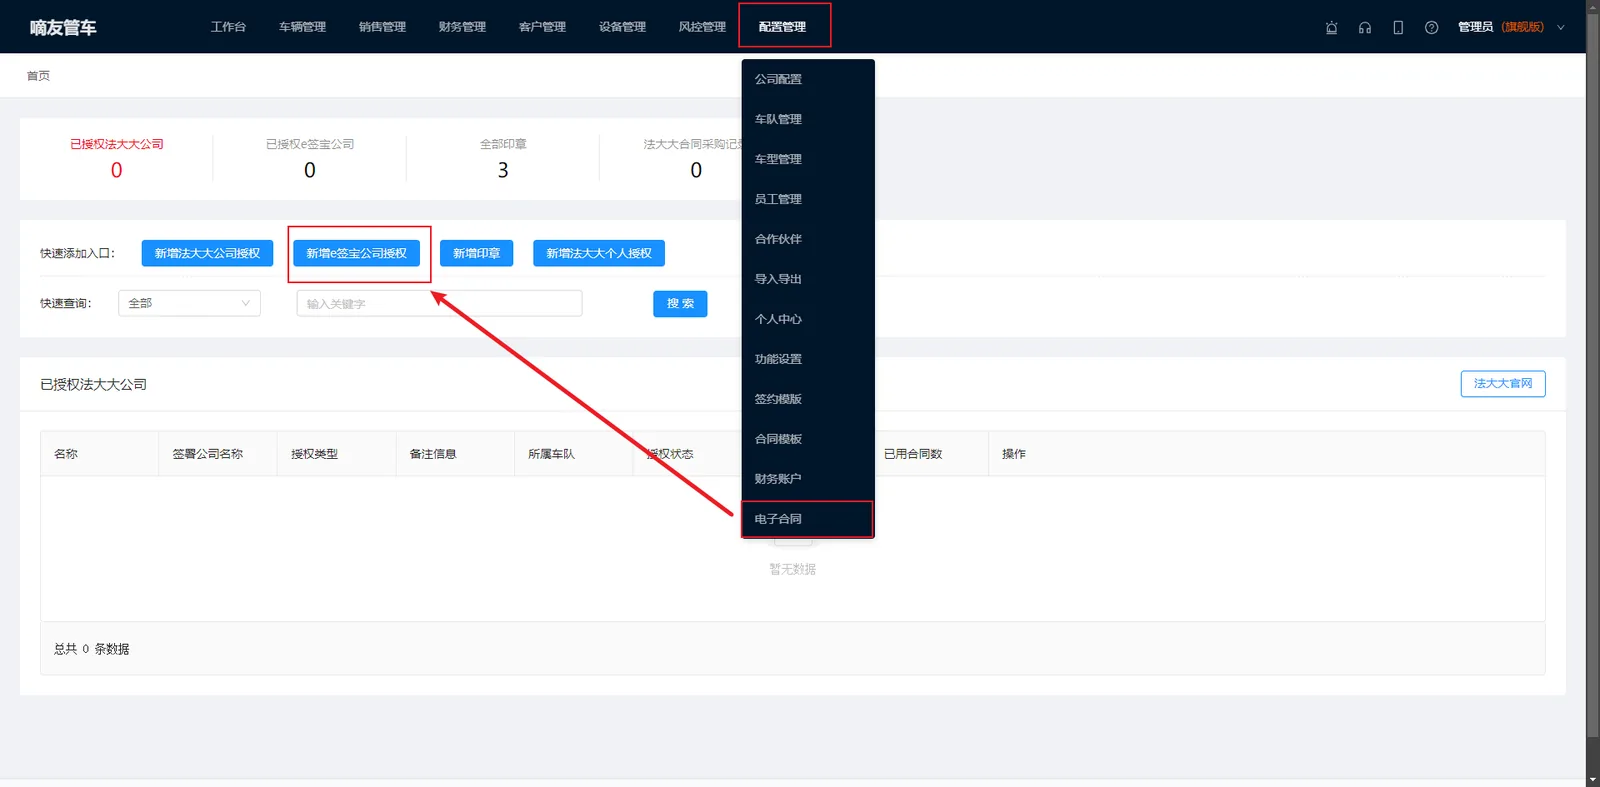This screenshot has height=787, width=1600.
Task: Select 合同模板 in the dropdown menu
Action: (x=808, y=439)
